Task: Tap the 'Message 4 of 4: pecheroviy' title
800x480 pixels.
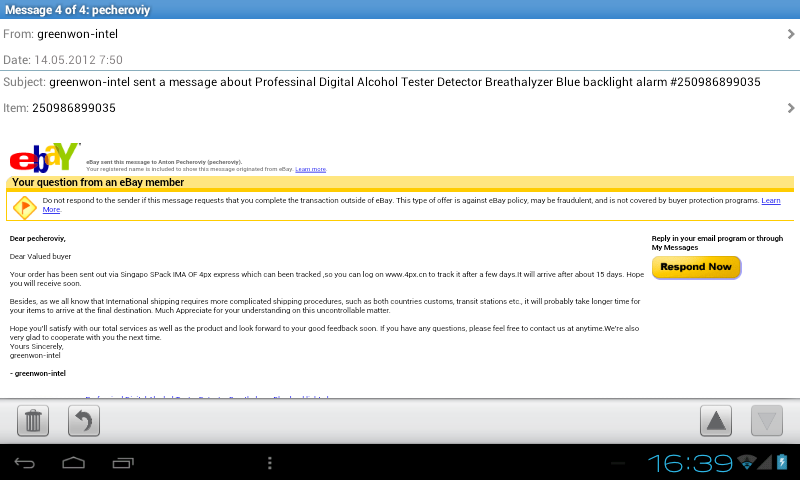Action: point(78,10)
